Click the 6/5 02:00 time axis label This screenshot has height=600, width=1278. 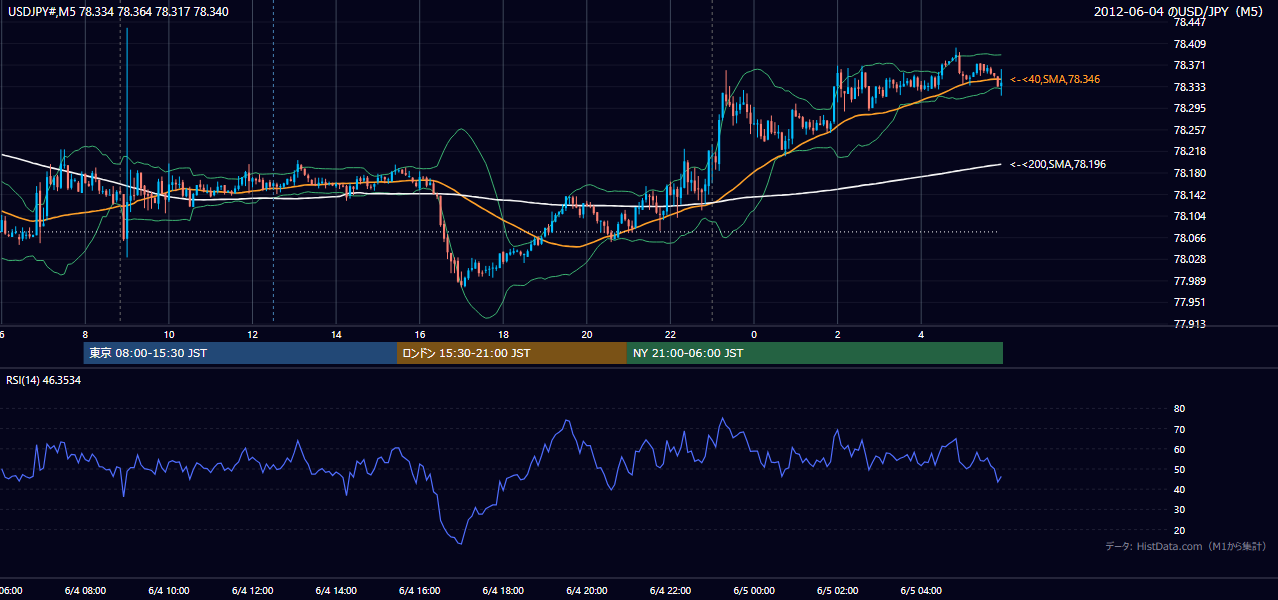[x=838, y=590]
